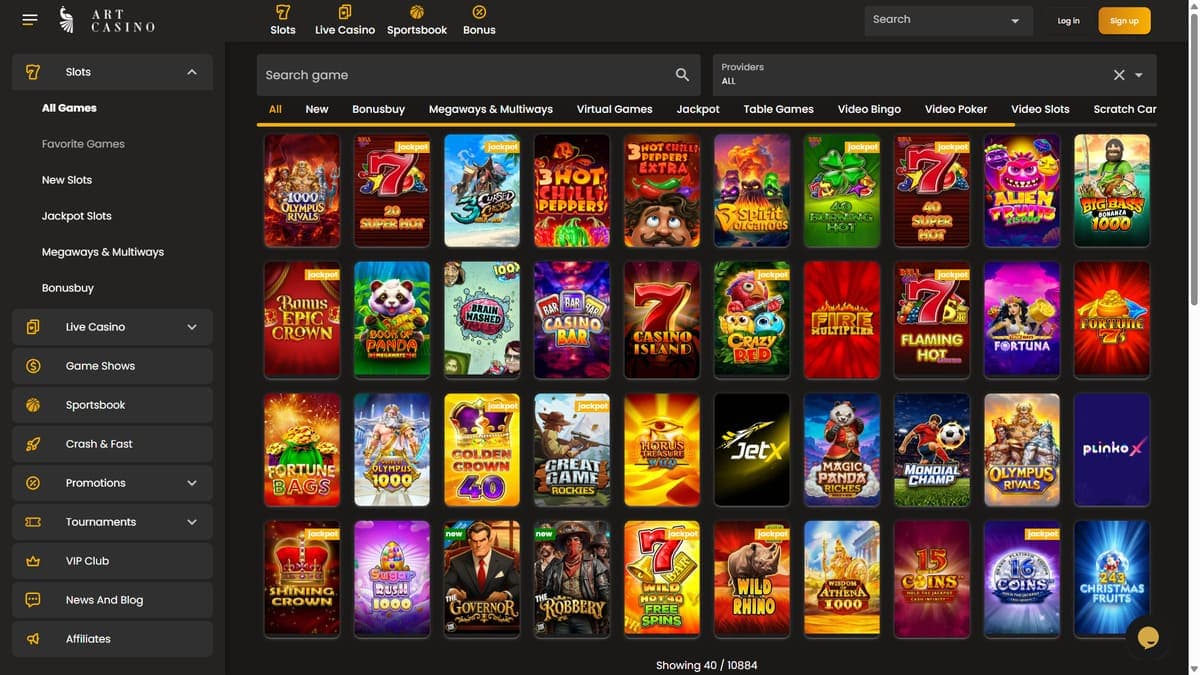Click the Tournaments ticket icon in sidebar
The width and height of the screenshot is (1200, 675).
point(33,522)
